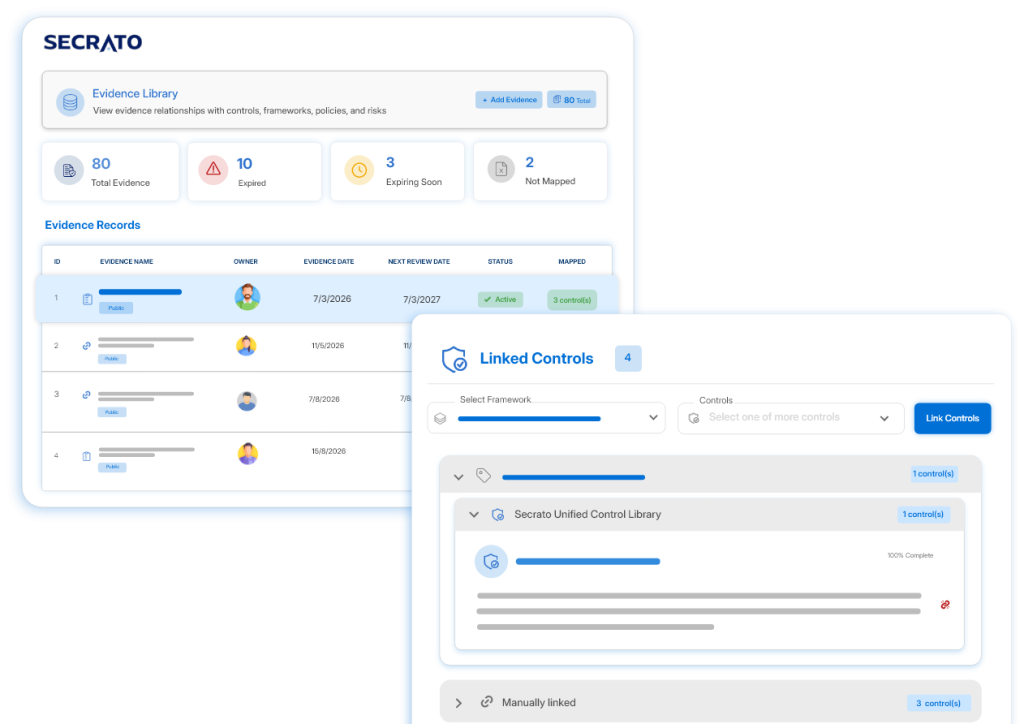
Task: Click the Active status badge in row 1
Action: pyautogui.click(x=500, y=300)
